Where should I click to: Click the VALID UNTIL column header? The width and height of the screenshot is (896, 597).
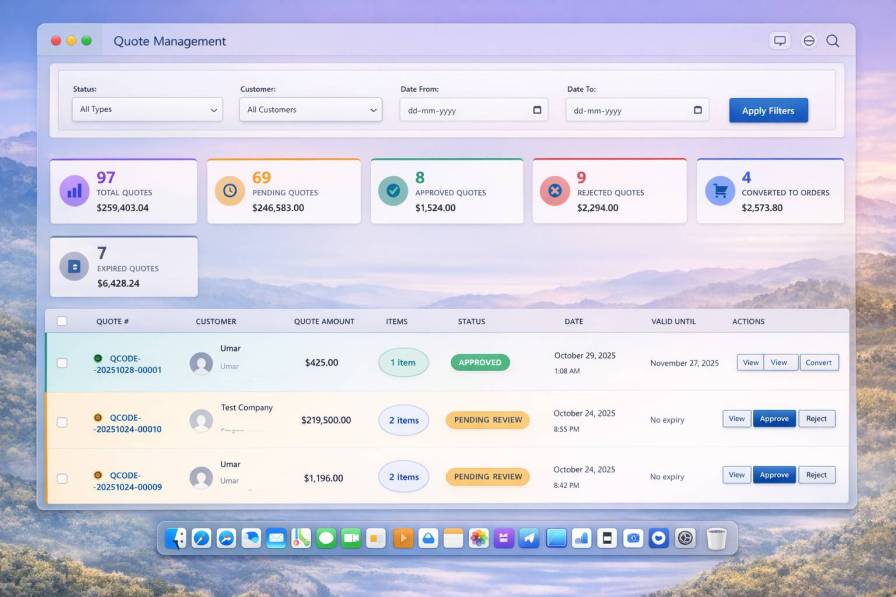pyautogui.click(x=673, y=322)
